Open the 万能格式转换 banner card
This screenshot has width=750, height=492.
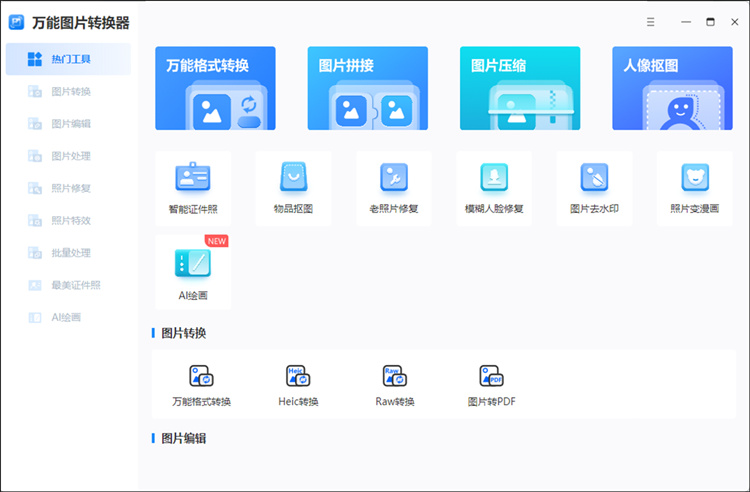point(215,88)
